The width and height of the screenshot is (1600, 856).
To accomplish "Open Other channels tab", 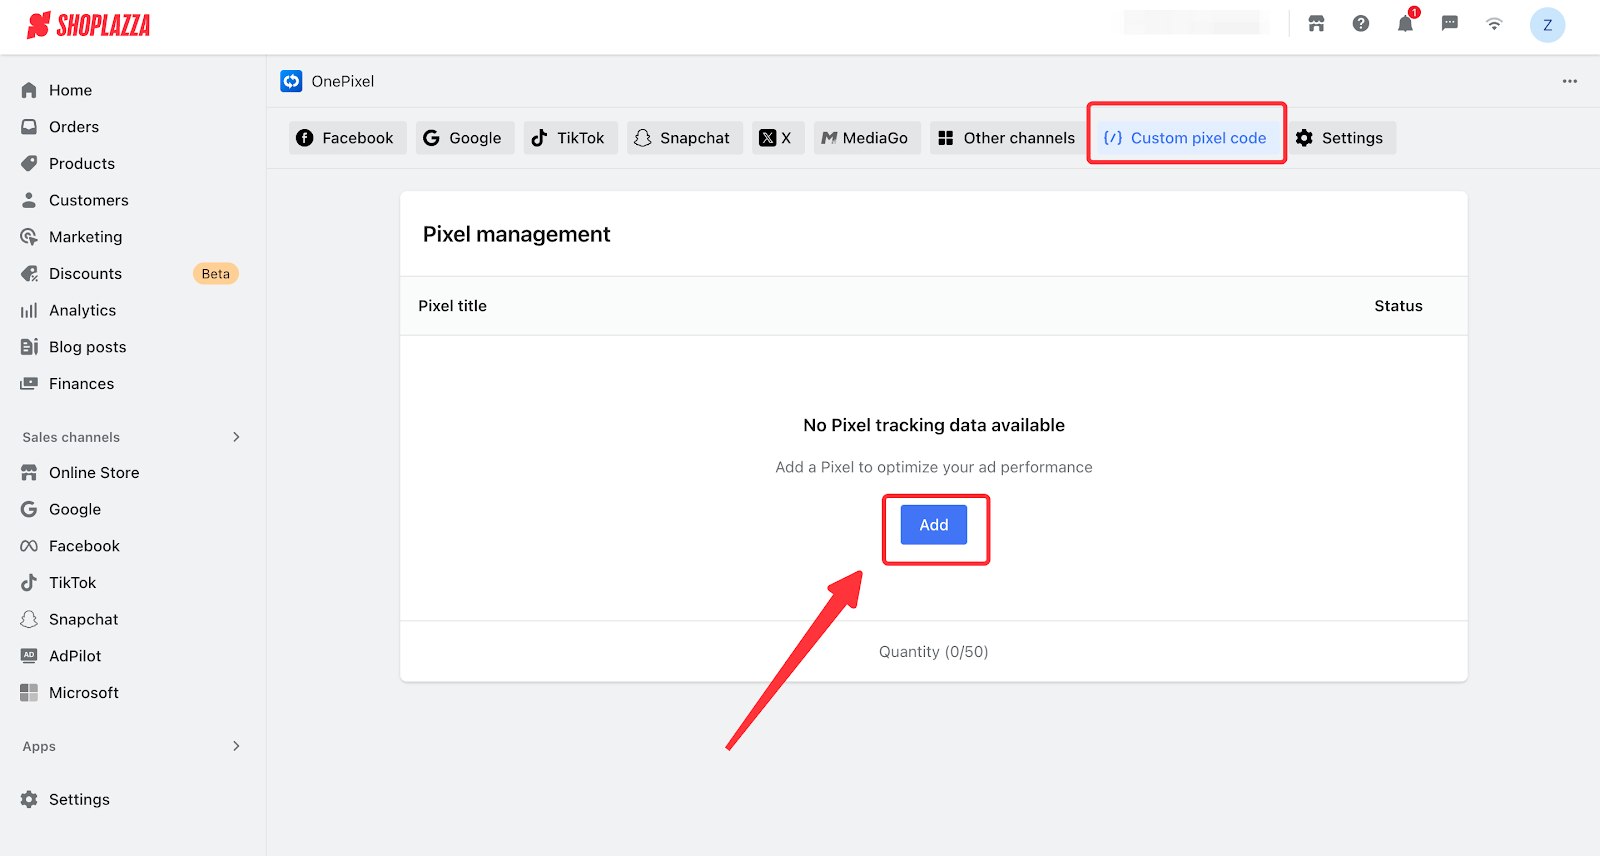I will point(1007,138).
